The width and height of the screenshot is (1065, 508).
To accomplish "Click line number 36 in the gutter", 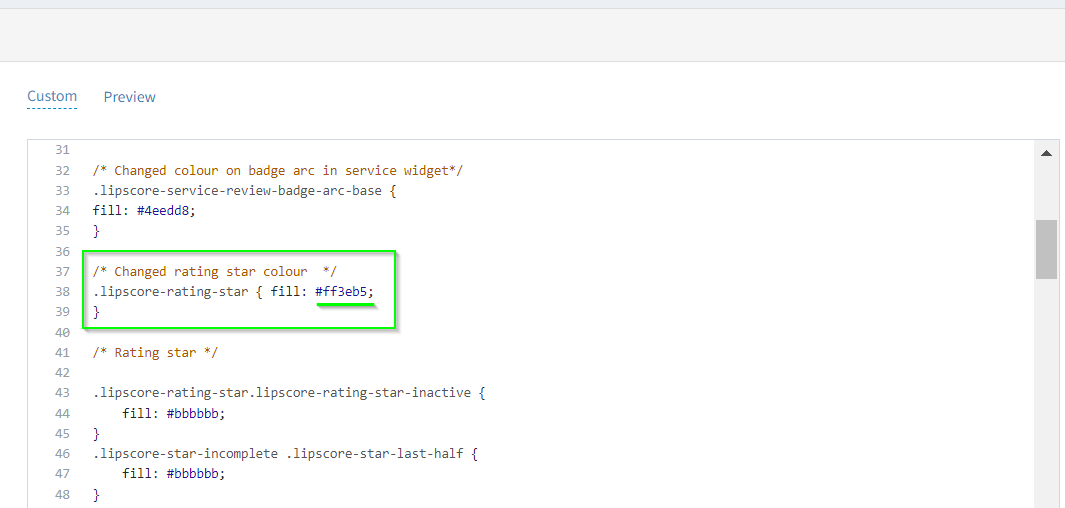I will (x=62, y=252).
